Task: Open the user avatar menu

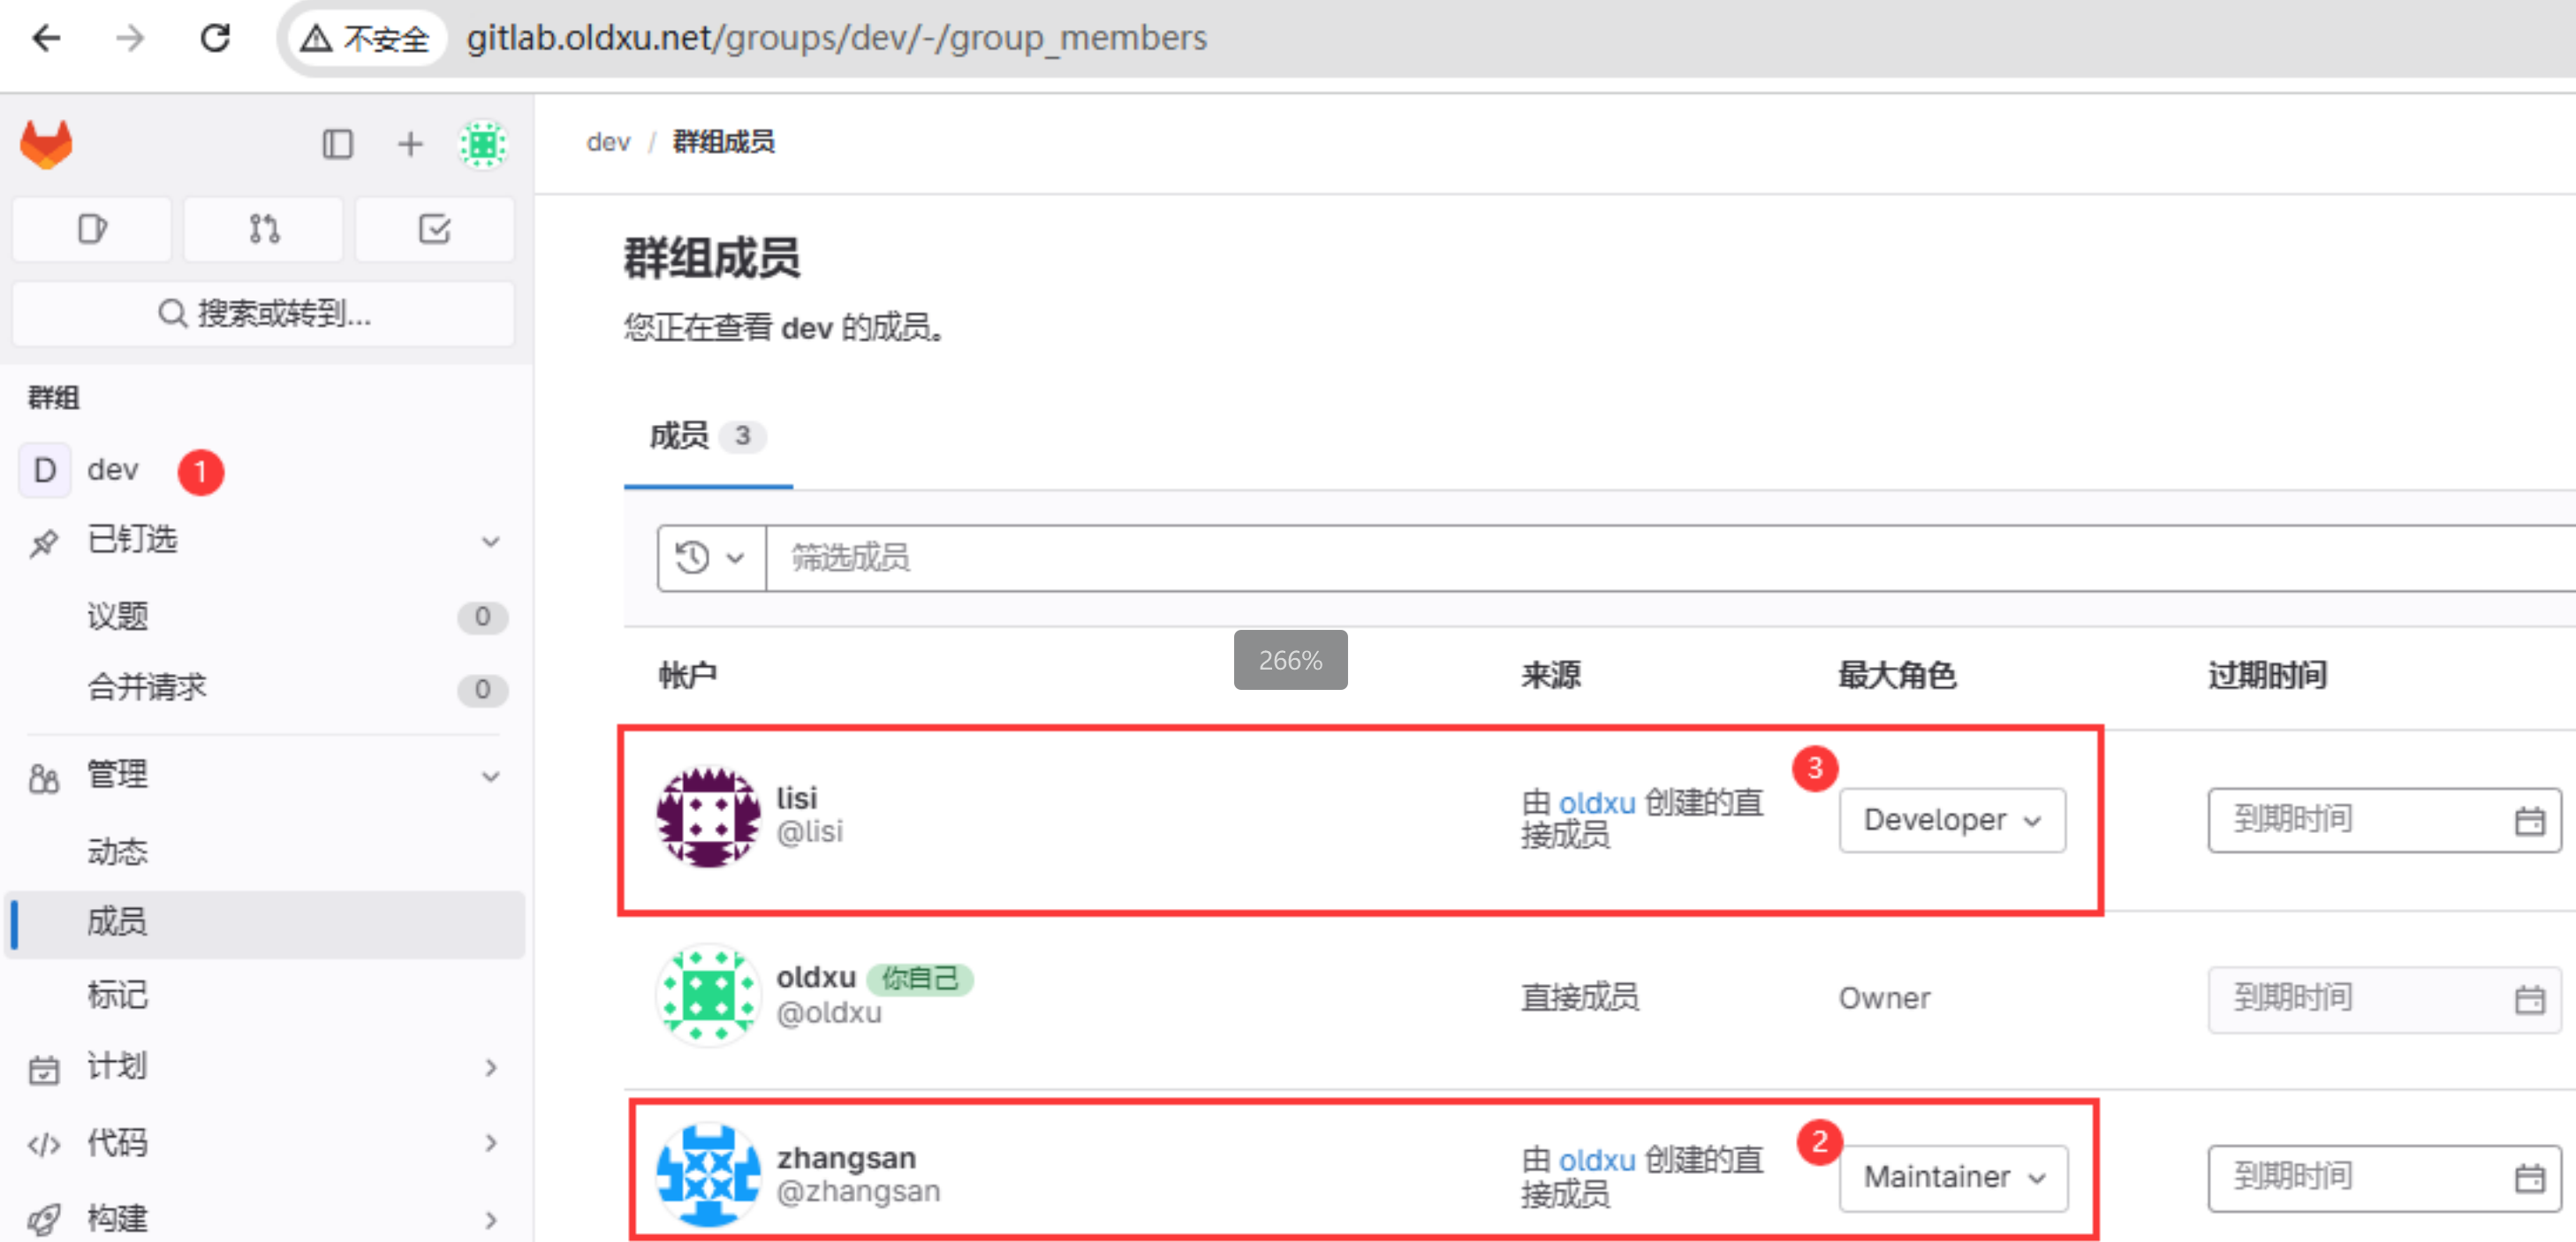Action: click(483, 145)
